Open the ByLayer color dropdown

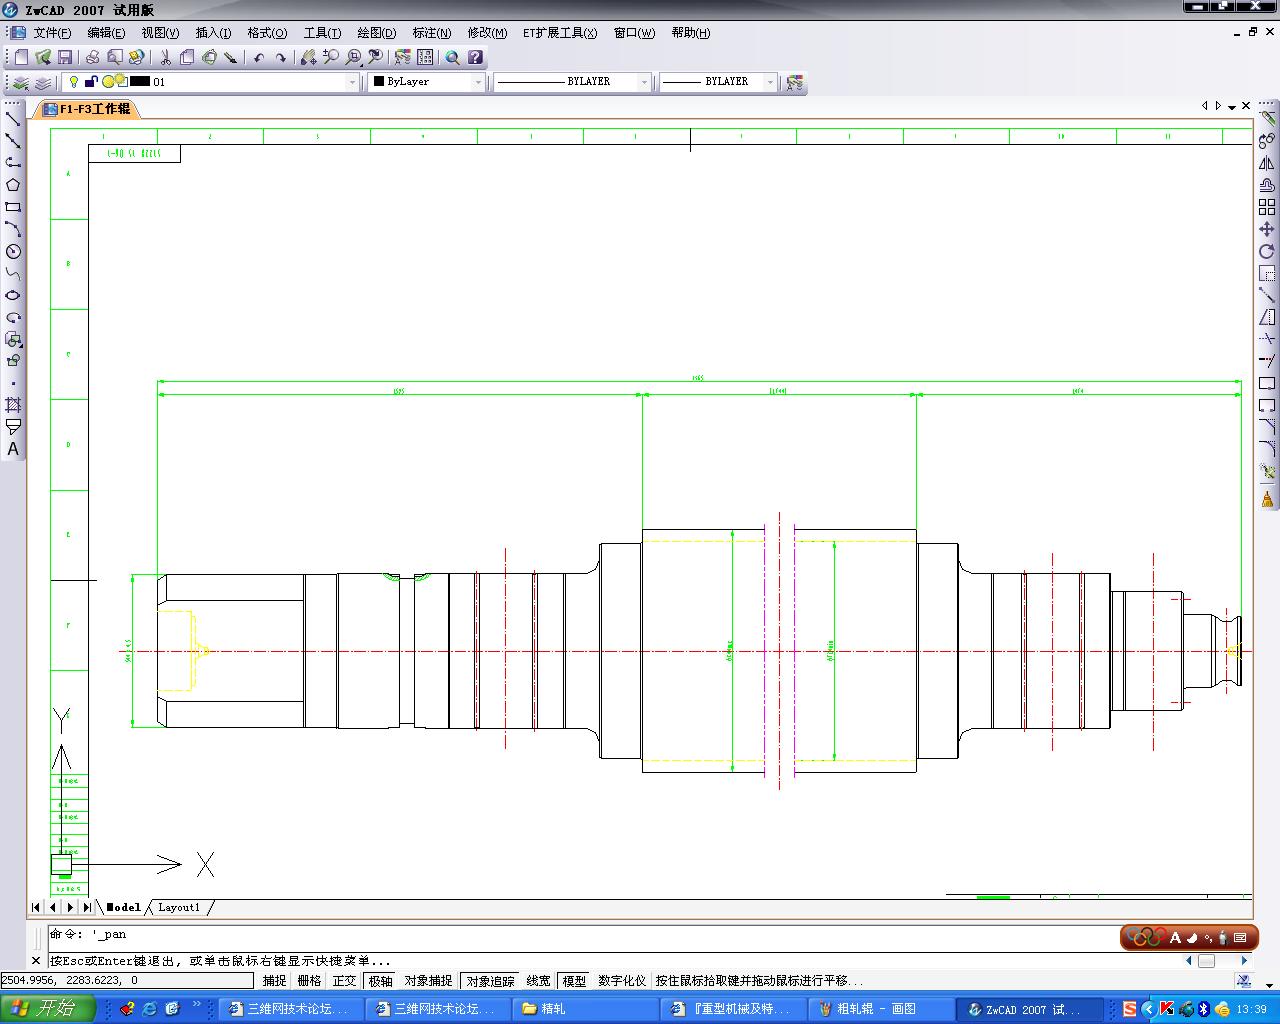478,82
